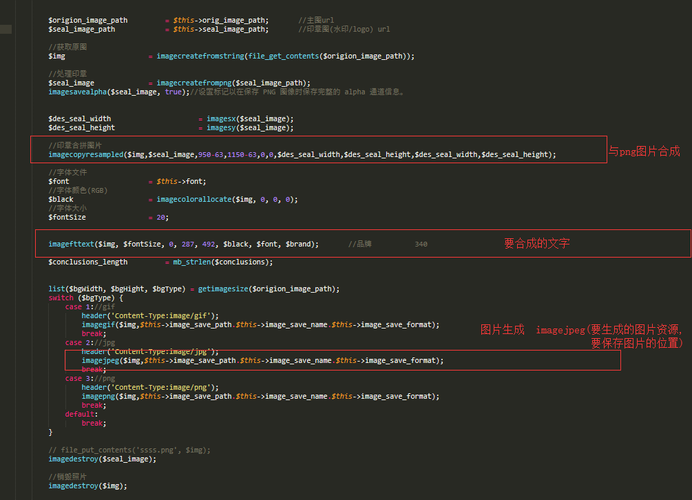Click the 492 coordinate in imagefttext

point(208,244)
